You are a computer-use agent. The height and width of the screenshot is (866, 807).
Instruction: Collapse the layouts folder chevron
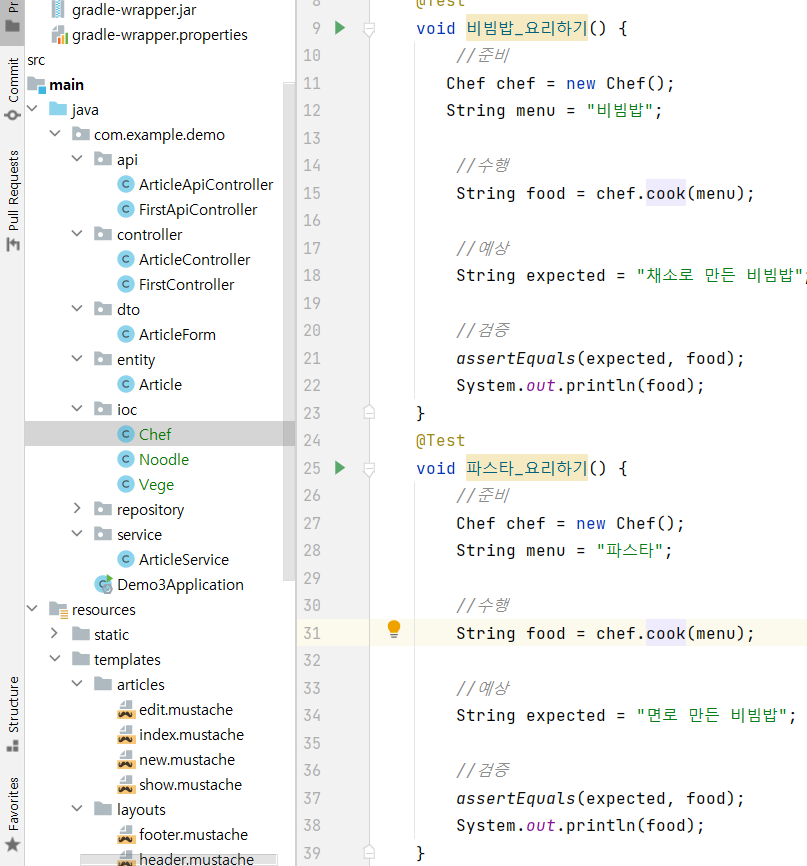click(x=77, y=809)
